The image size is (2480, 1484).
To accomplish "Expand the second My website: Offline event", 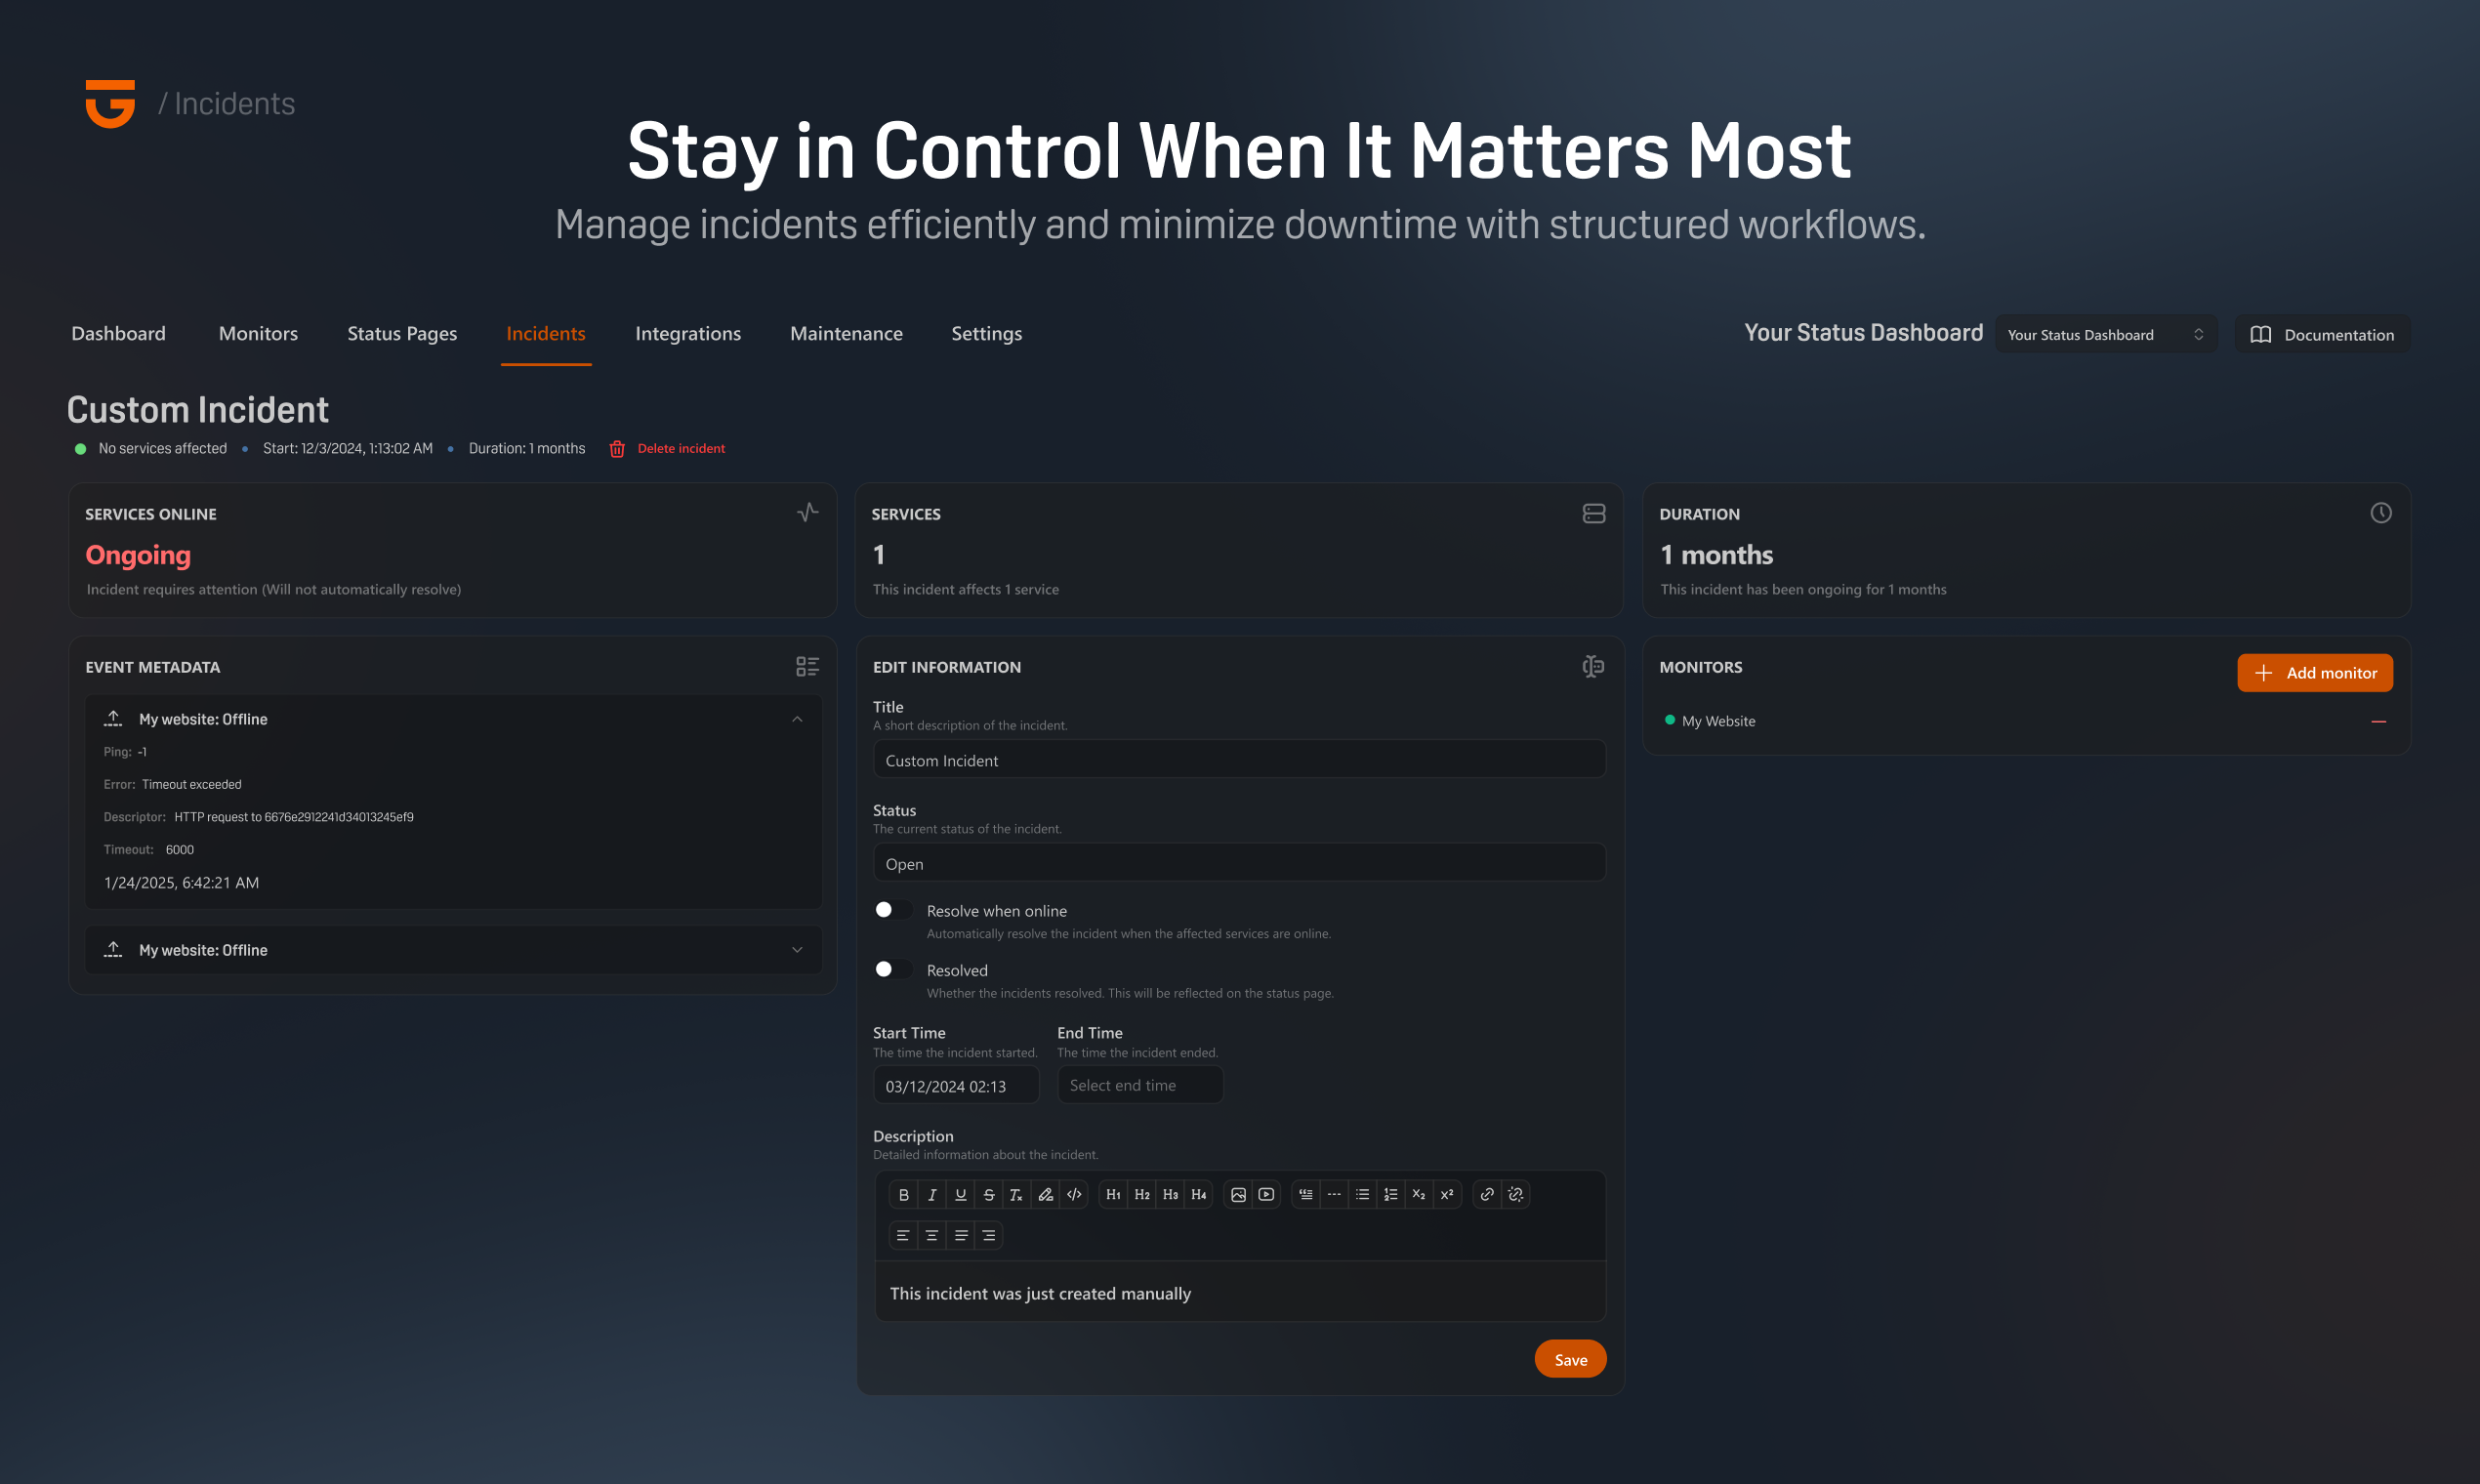I will pos(797,950).
